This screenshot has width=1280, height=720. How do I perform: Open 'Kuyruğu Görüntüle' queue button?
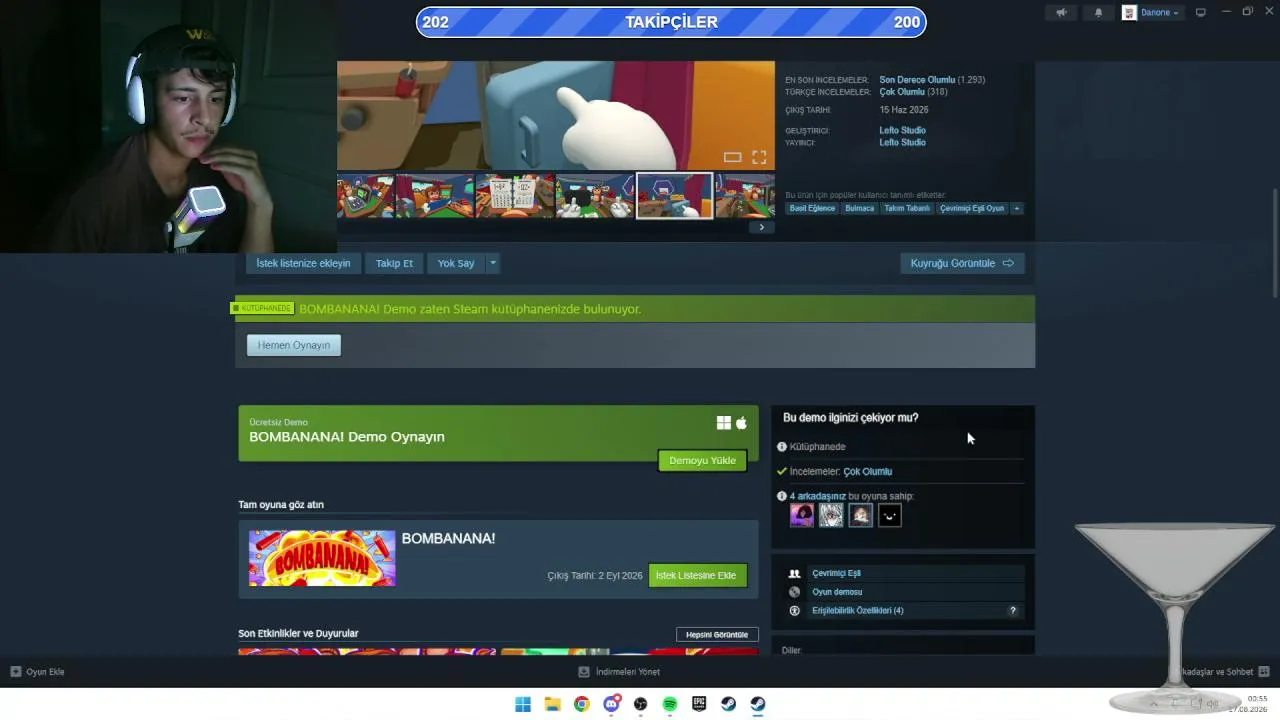(962, 263)
